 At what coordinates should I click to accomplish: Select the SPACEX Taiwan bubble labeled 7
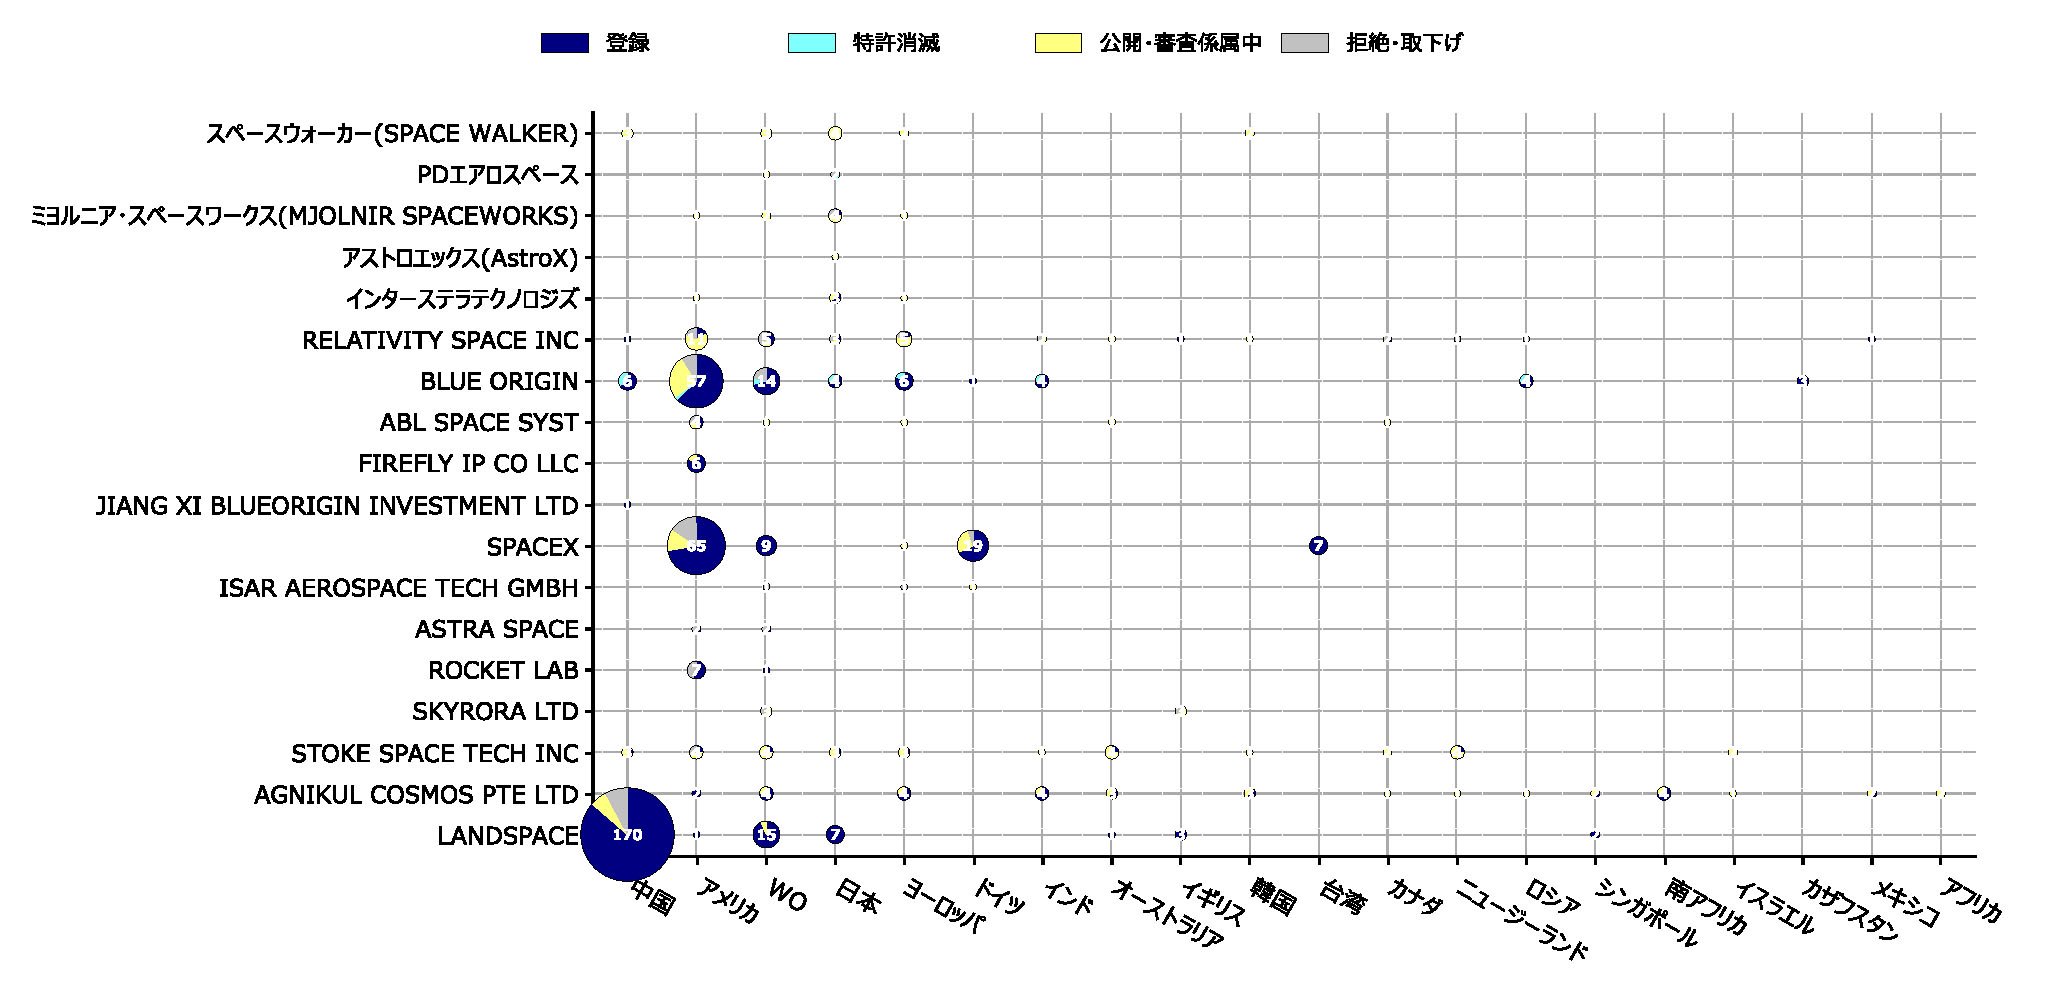click(x=1318, y=546)
